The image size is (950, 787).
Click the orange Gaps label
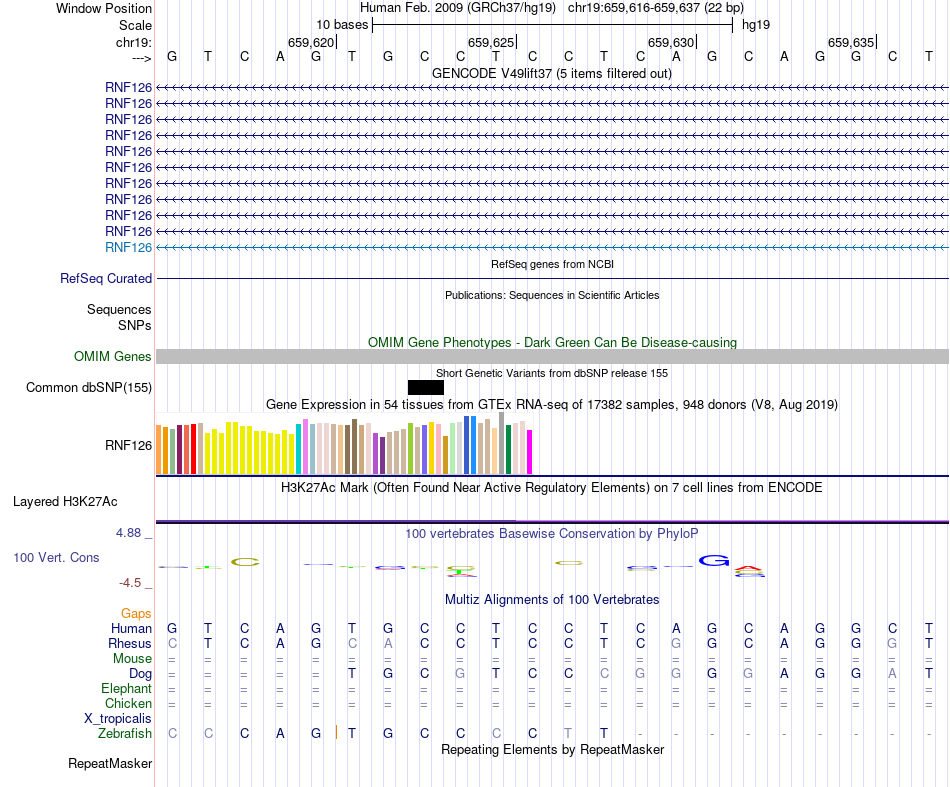pos(136,614)
